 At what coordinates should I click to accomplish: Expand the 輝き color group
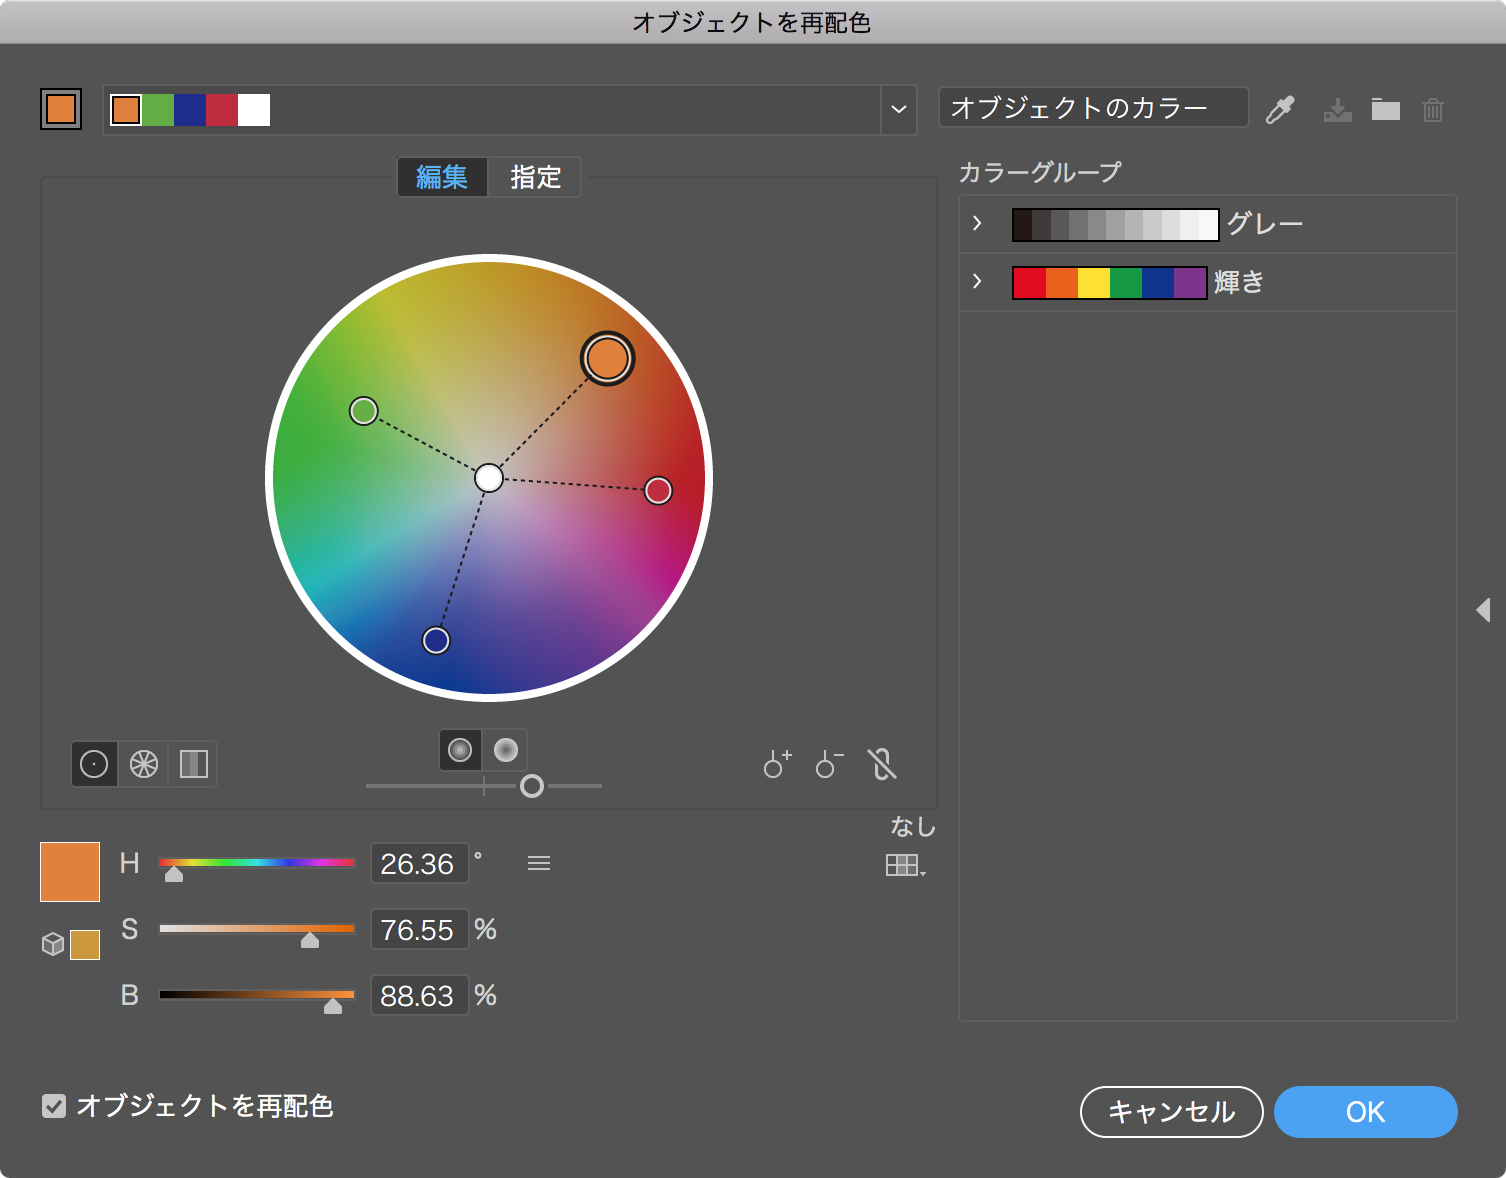tap(978, 282)
